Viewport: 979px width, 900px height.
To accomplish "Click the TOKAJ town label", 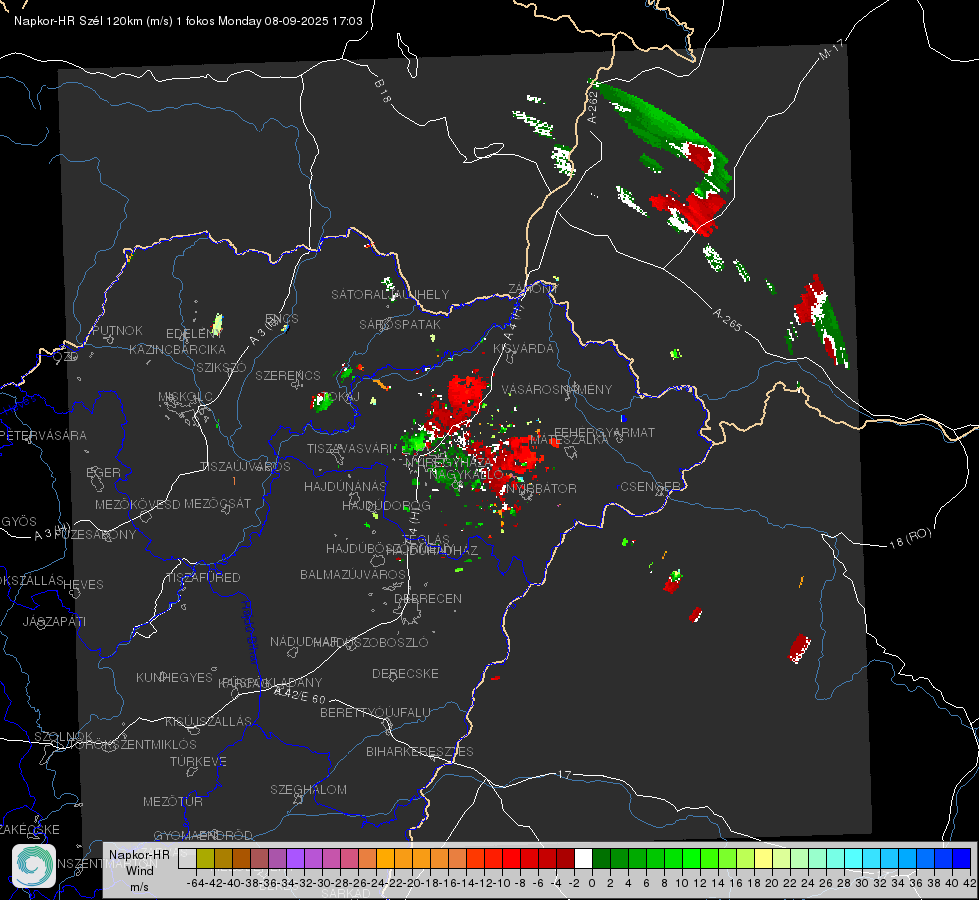I will click(340, 397).
